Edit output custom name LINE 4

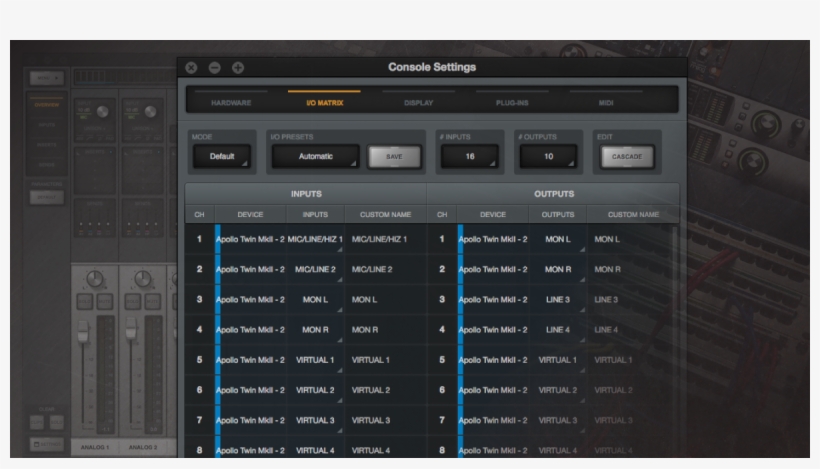click(x=630, y=330)
